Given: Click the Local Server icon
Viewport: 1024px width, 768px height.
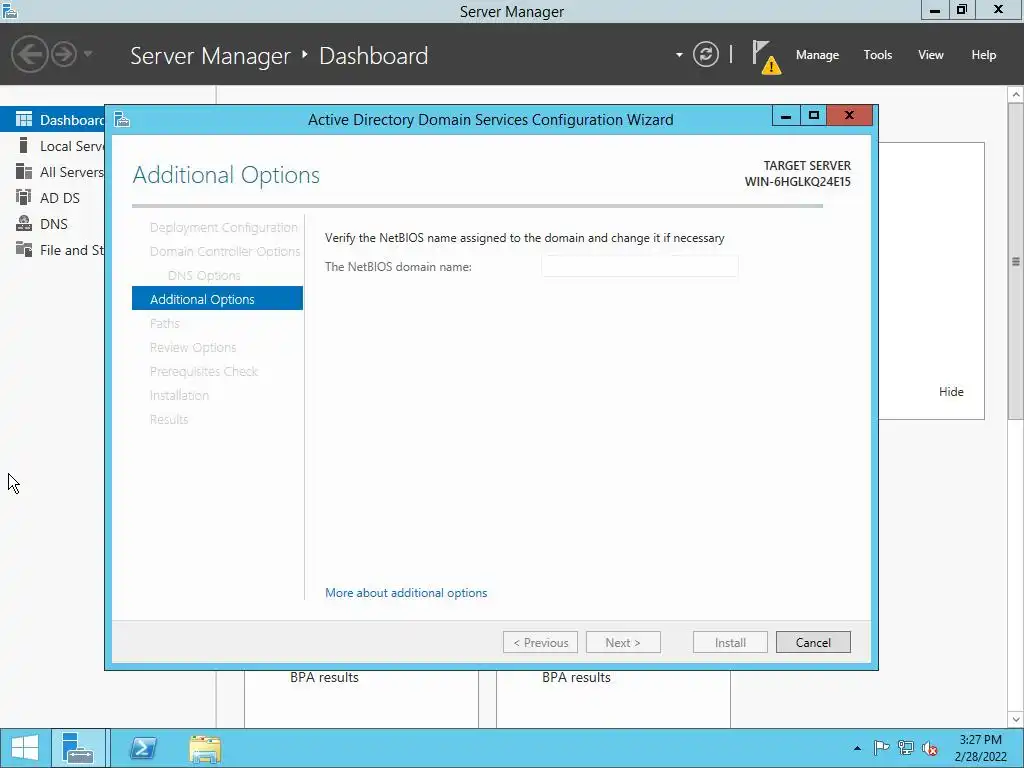Looking at the screenshot, I should (x=24, y=145).
